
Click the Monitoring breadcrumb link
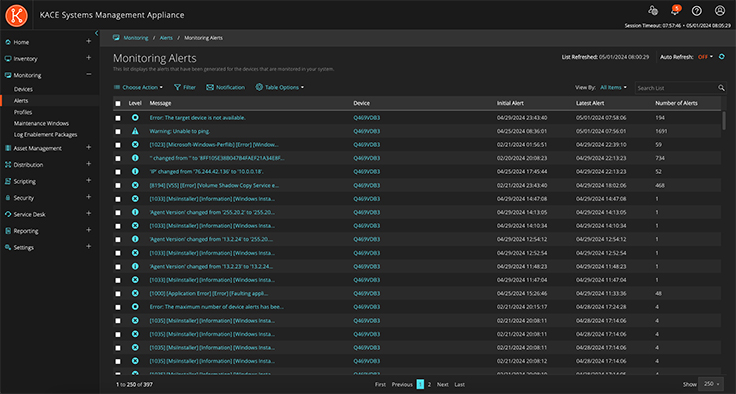[x=136, y=38]
